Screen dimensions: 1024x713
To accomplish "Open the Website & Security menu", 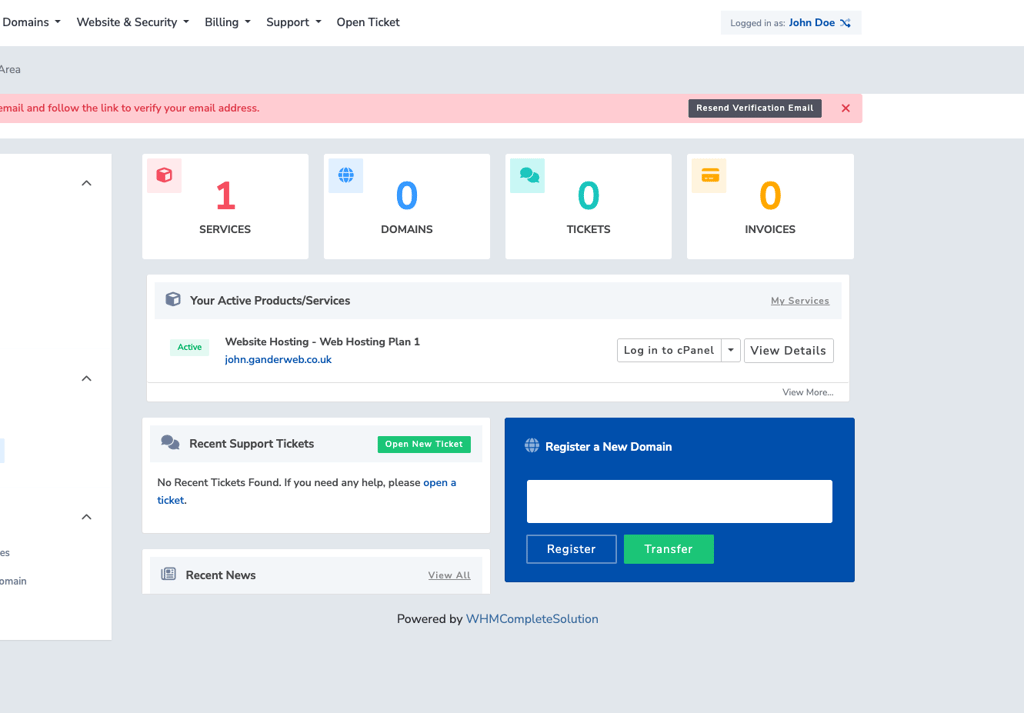I will tap(133, 22).
